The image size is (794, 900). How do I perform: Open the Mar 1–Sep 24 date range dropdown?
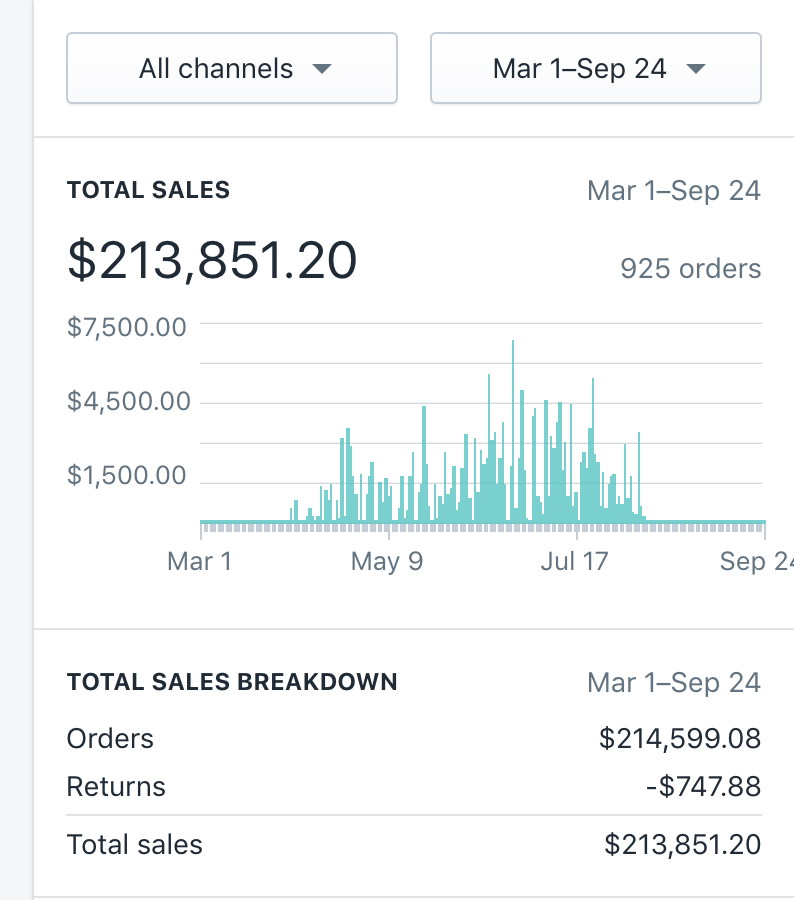[595, 69]
